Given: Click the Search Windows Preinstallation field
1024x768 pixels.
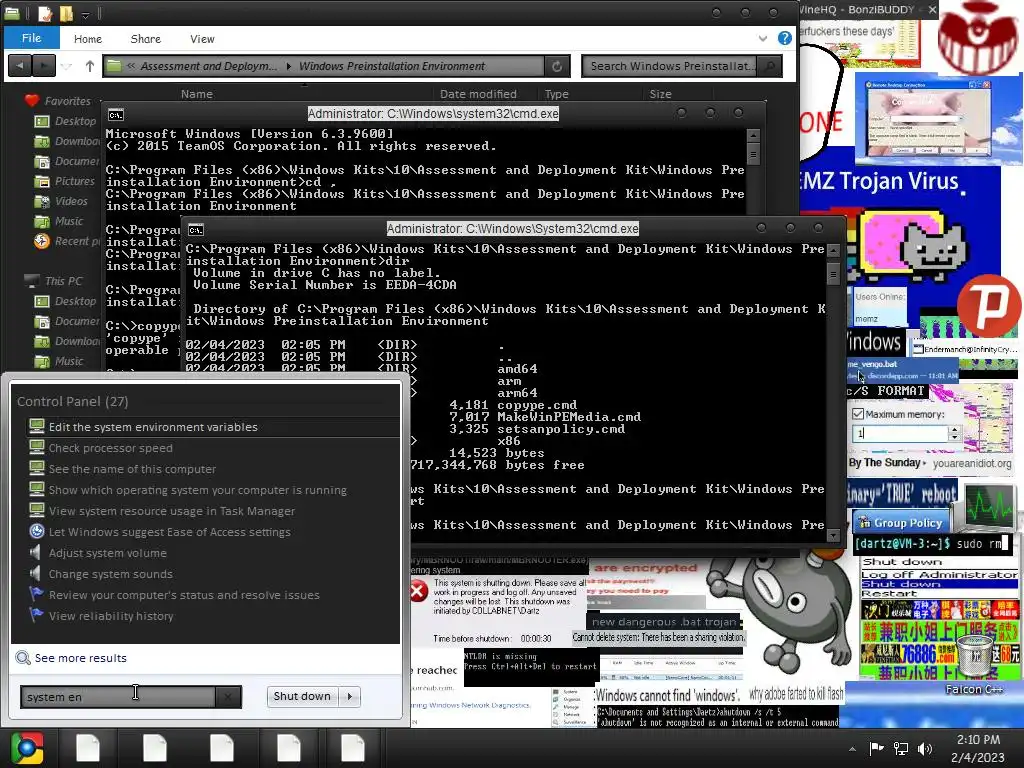Looking at the screenshot, I should point(671,66).
